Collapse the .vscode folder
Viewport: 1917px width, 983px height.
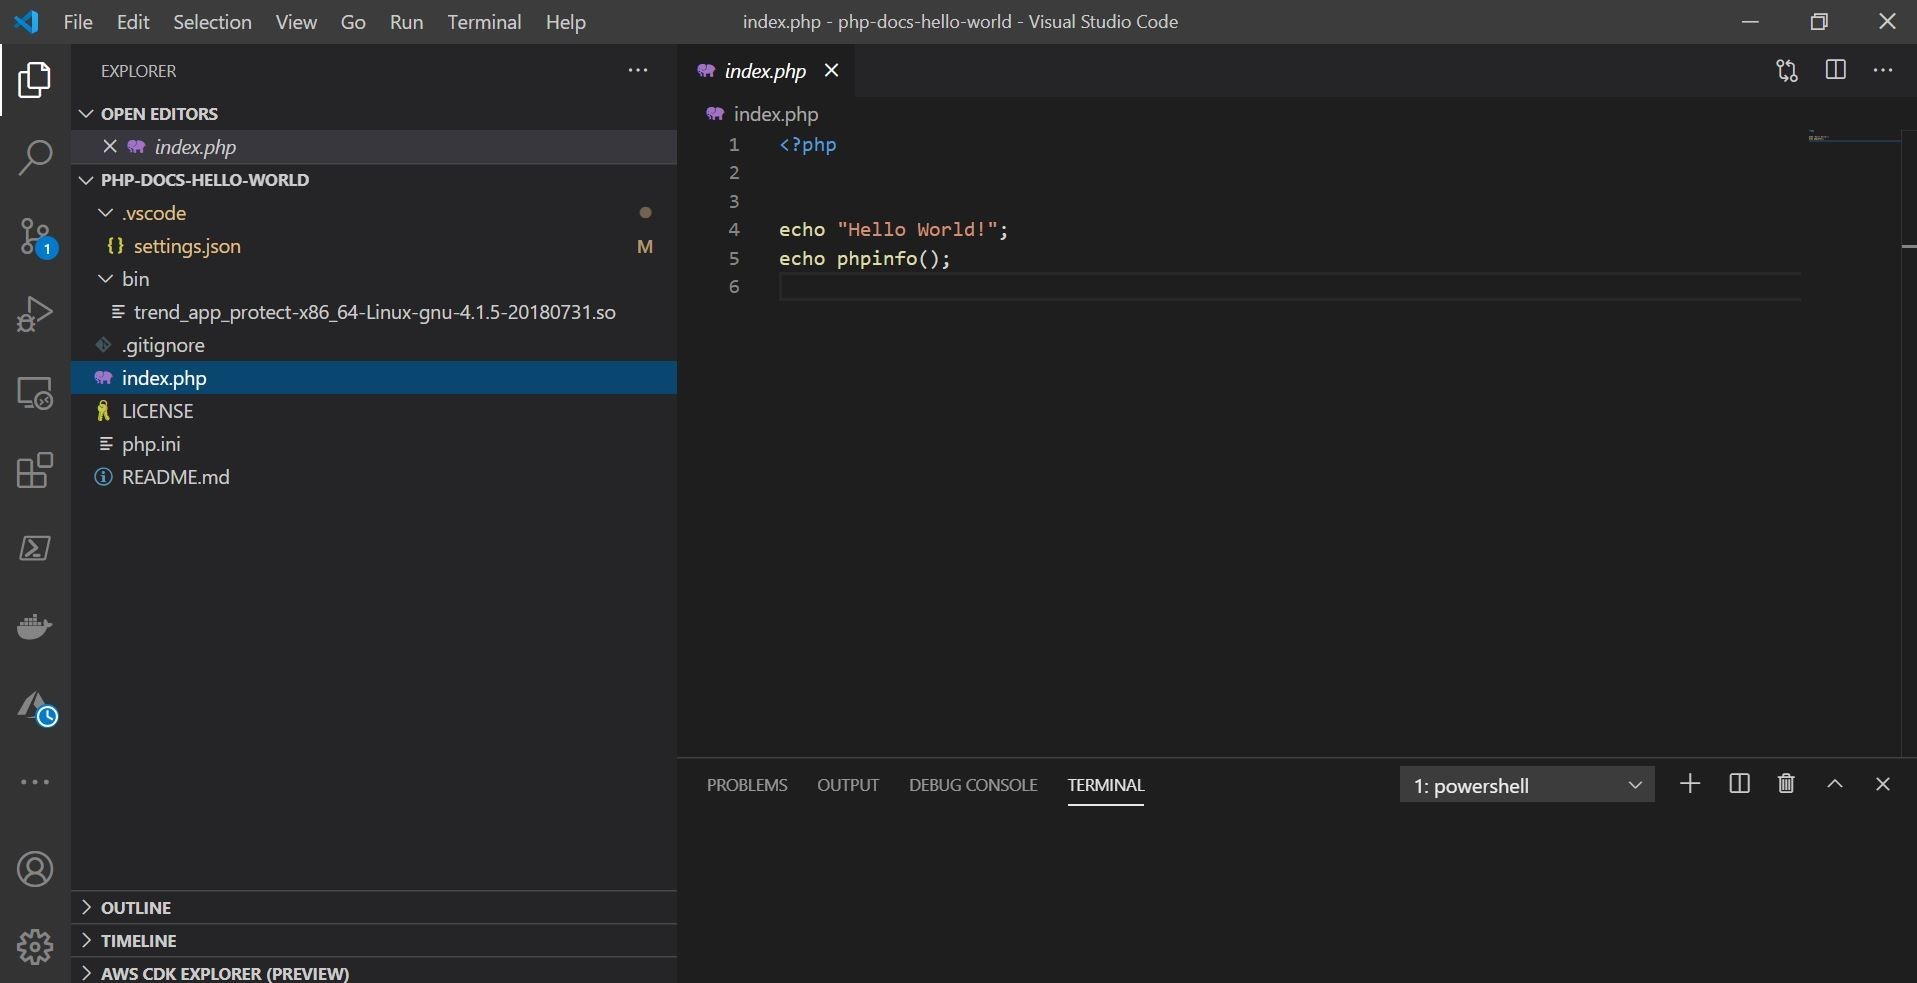(x=105, y=213)
